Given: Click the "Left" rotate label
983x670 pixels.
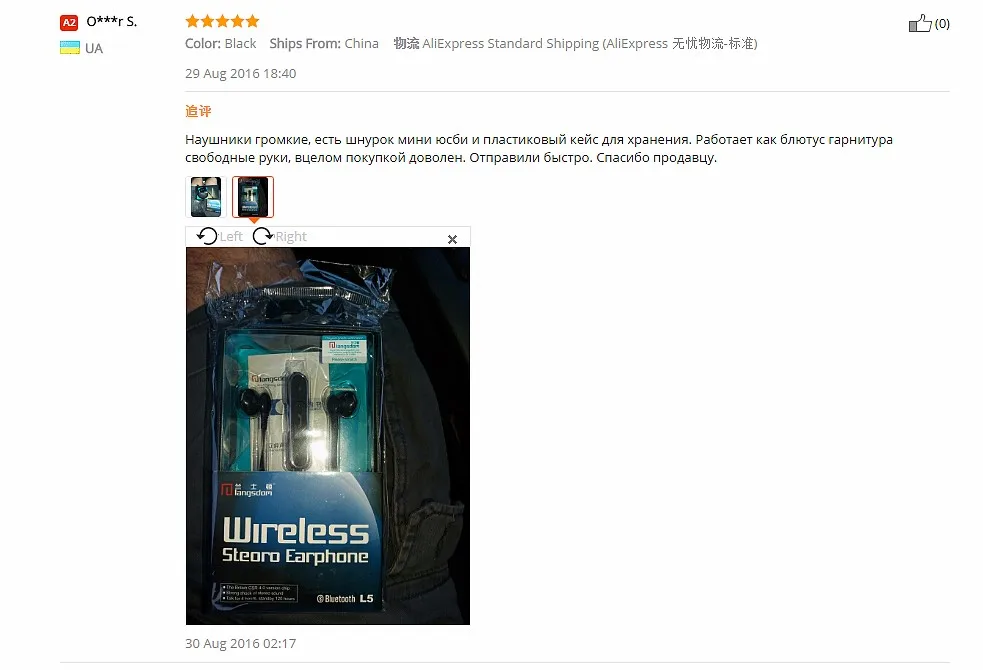Looking at the screenshot, I should point(231,236).
